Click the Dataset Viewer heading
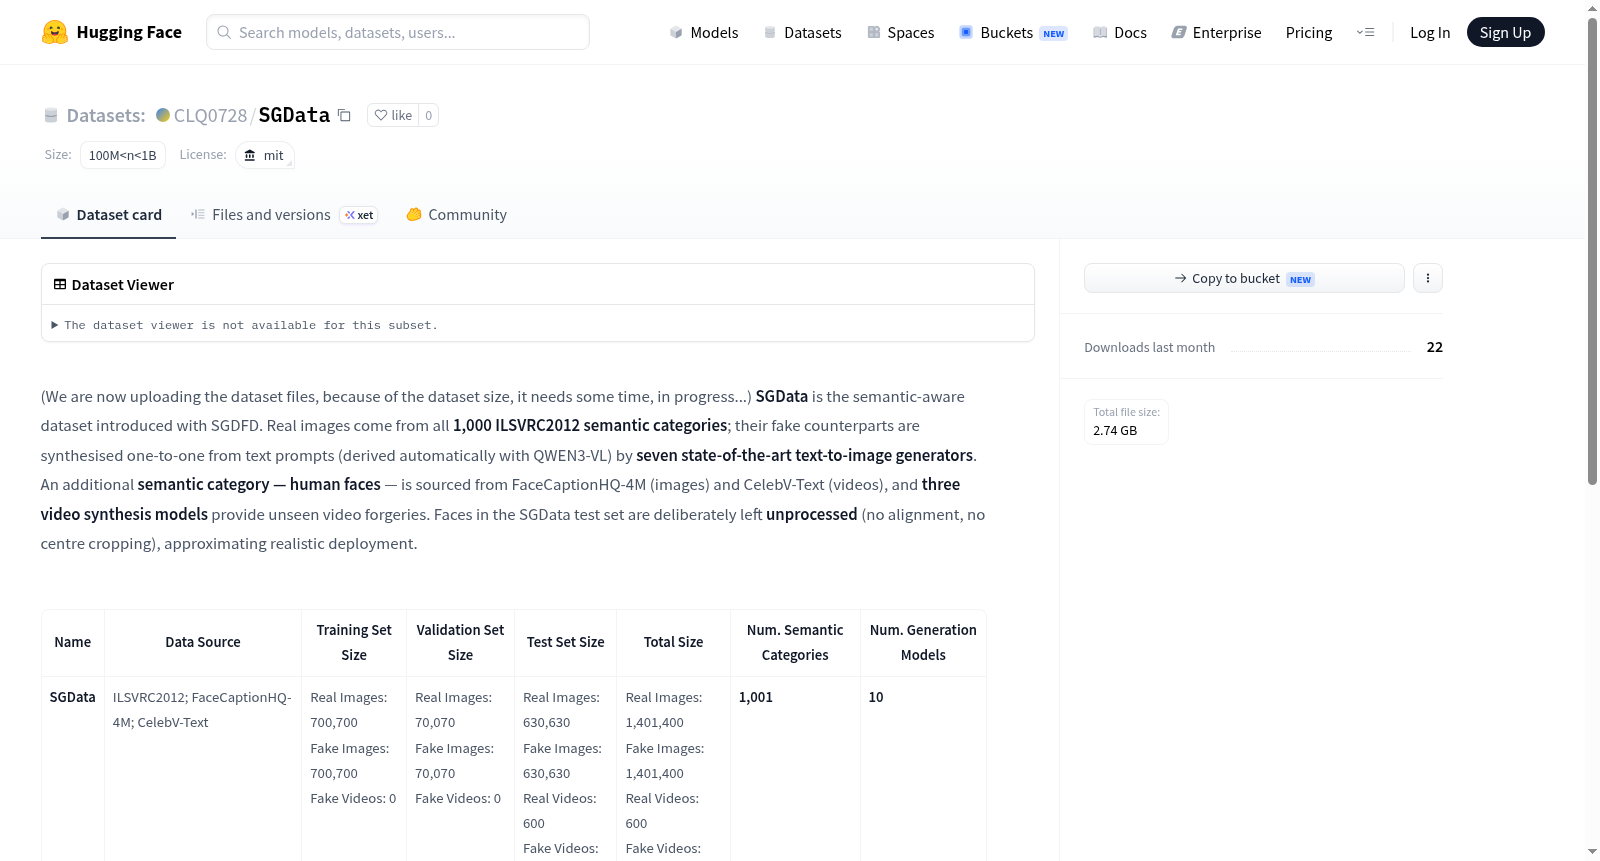Image resolution: width=1600 pixels, height=861 pixels. pyautogui.click(x=122, y=285)
